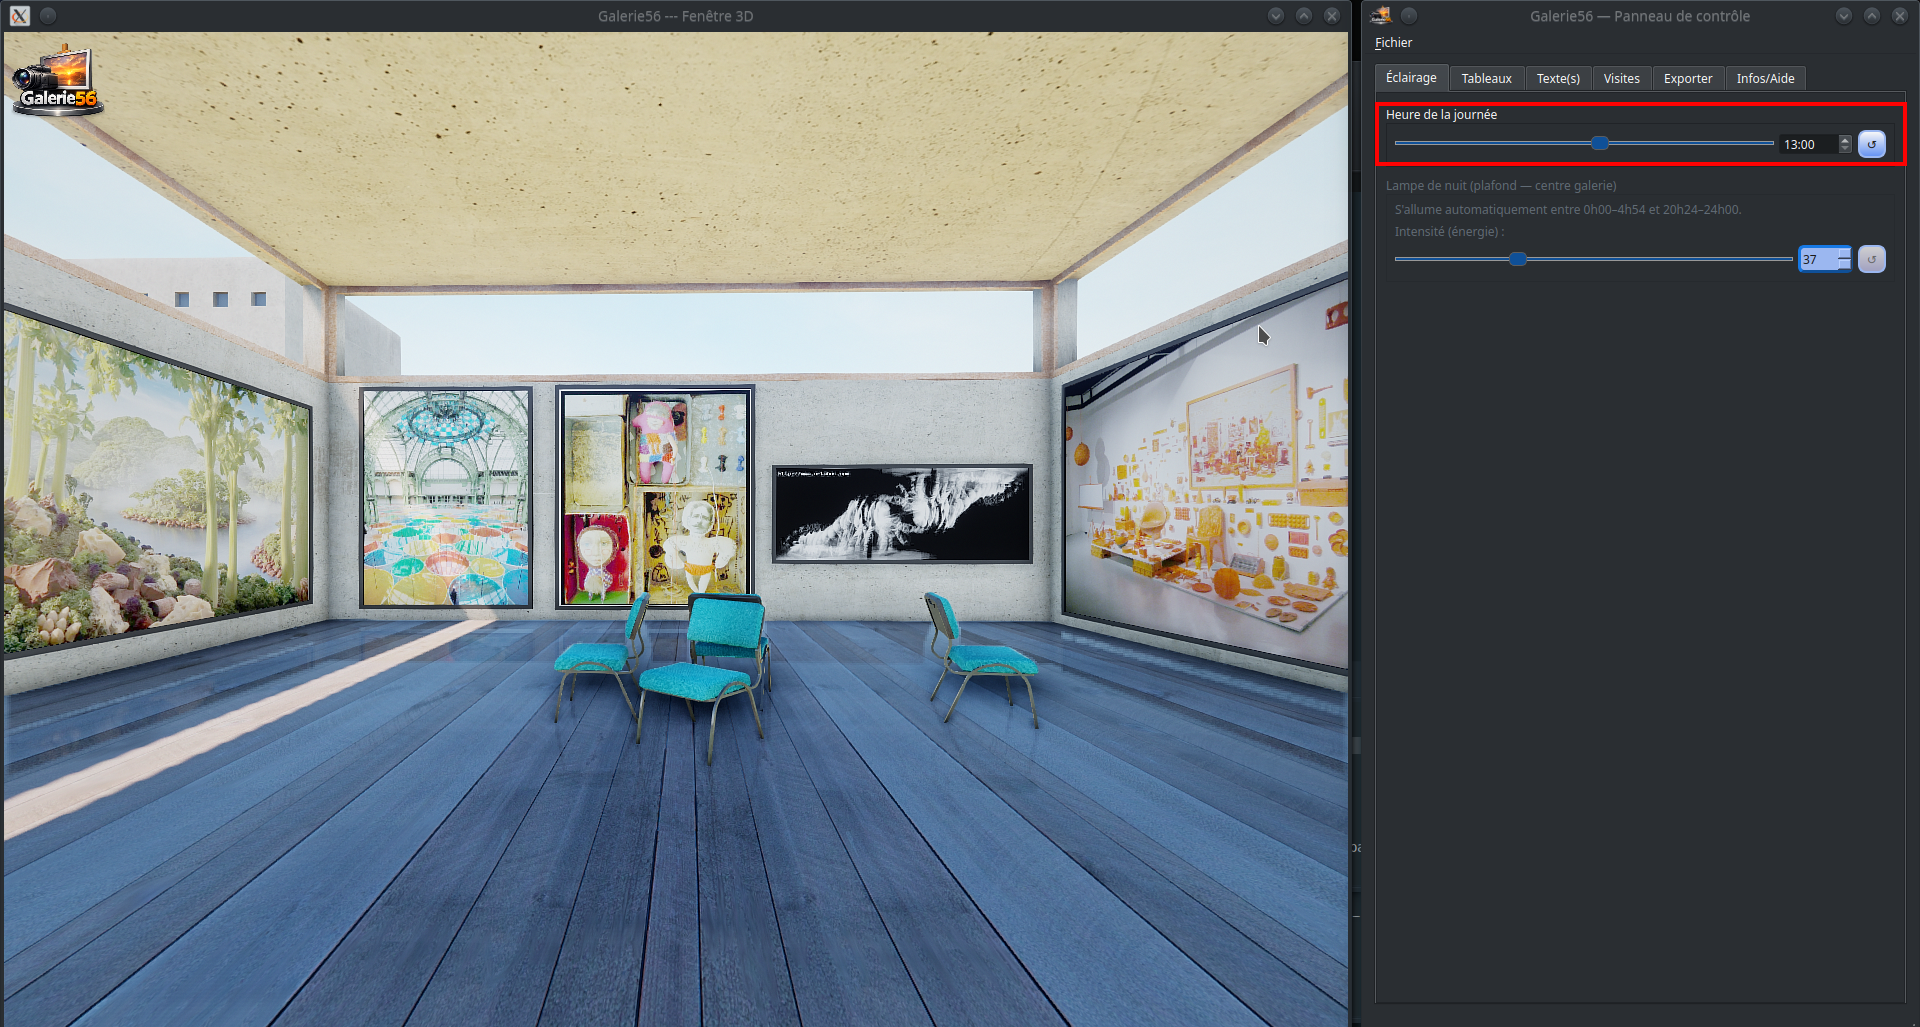Switch to the Tableaux tab
1920x1027 pixels.
tap(1487, 79)
